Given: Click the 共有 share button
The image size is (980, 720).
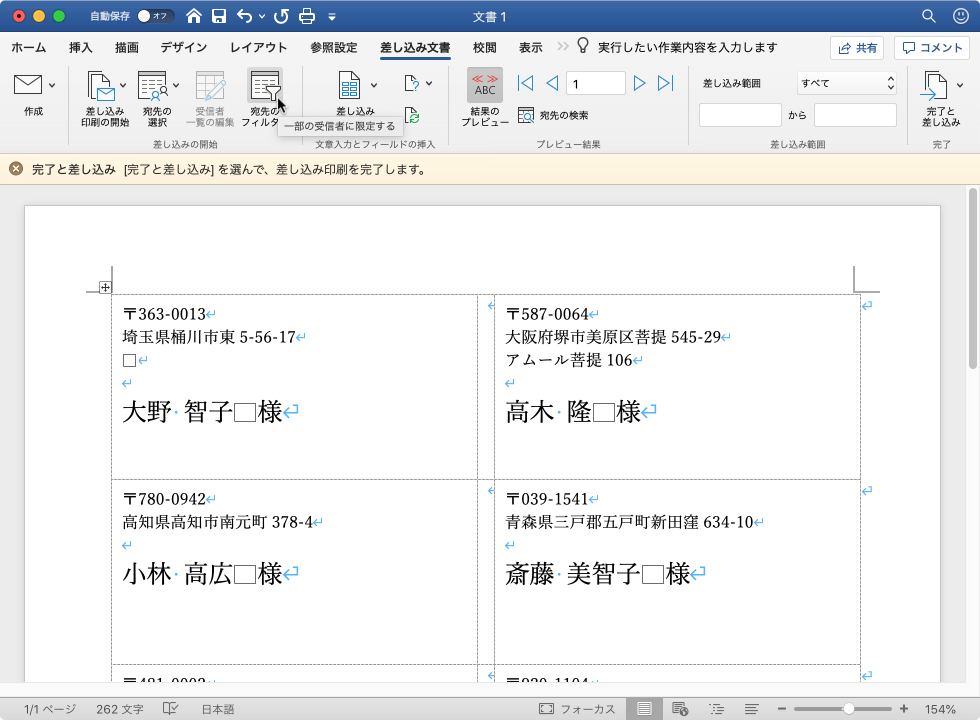Looking at the screenshot, I should [857, 48].
